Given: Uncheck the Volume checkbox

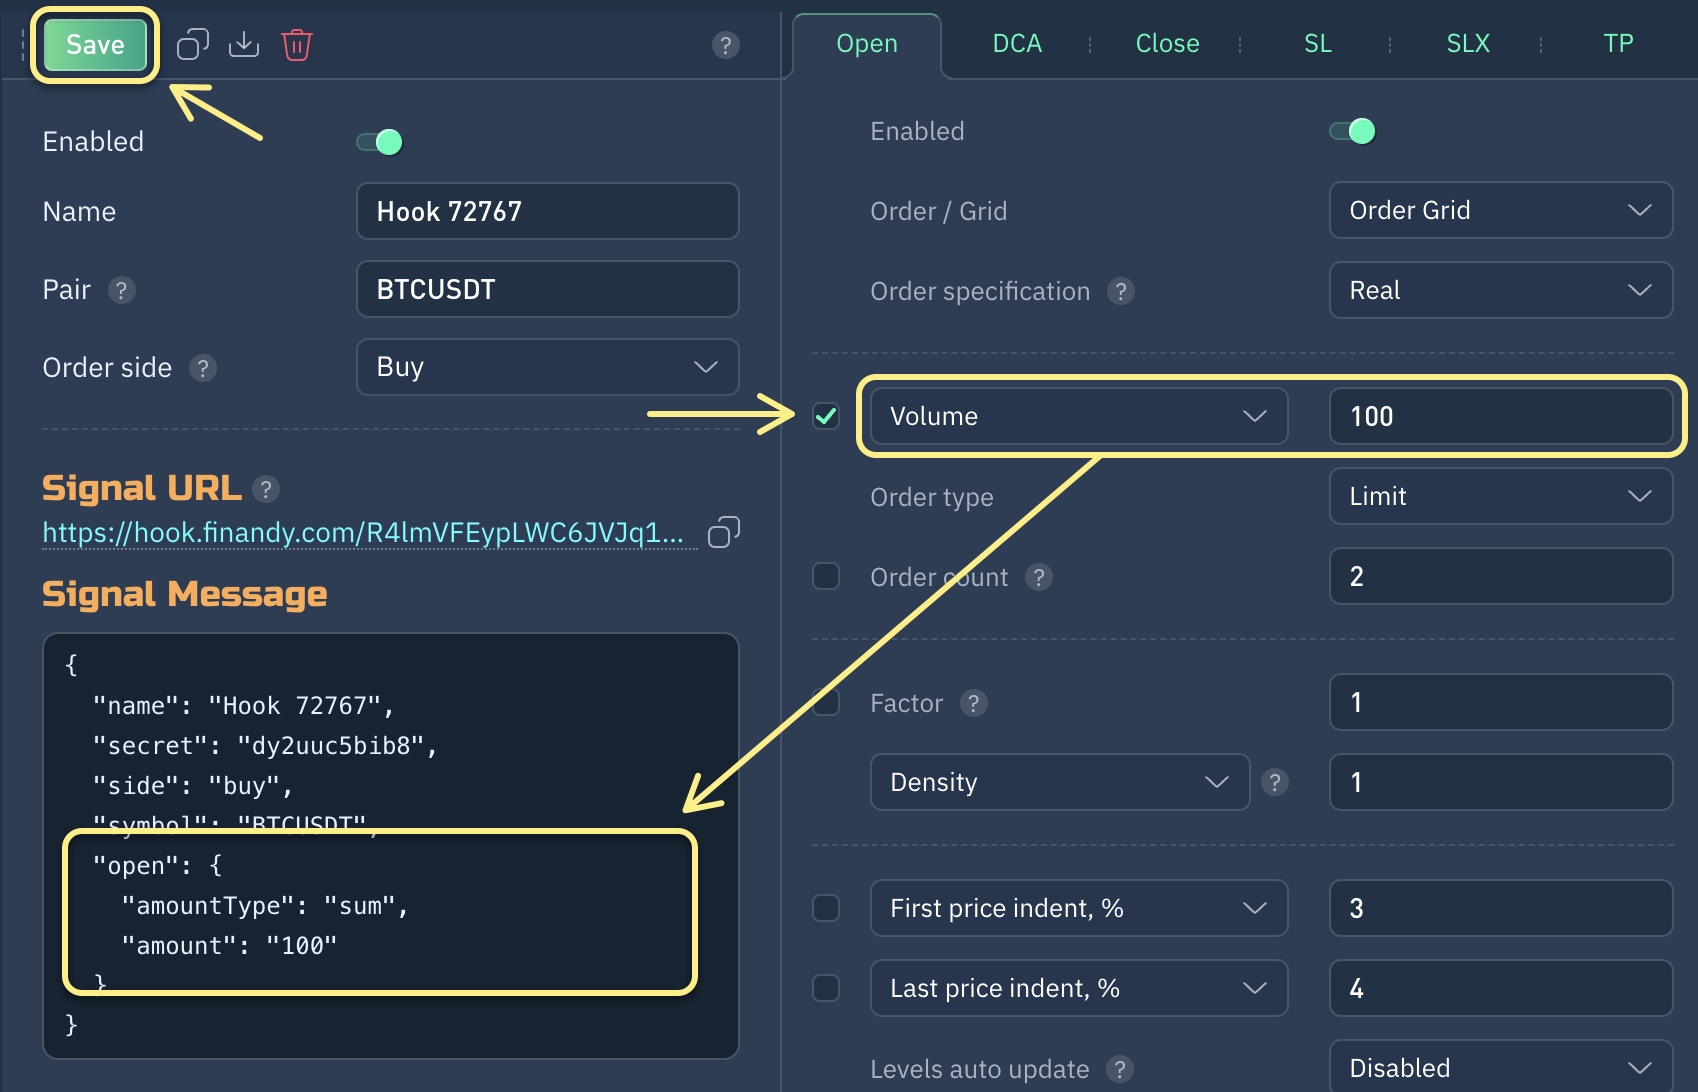Looking at the screenshot, I should (x=826, y=416).
